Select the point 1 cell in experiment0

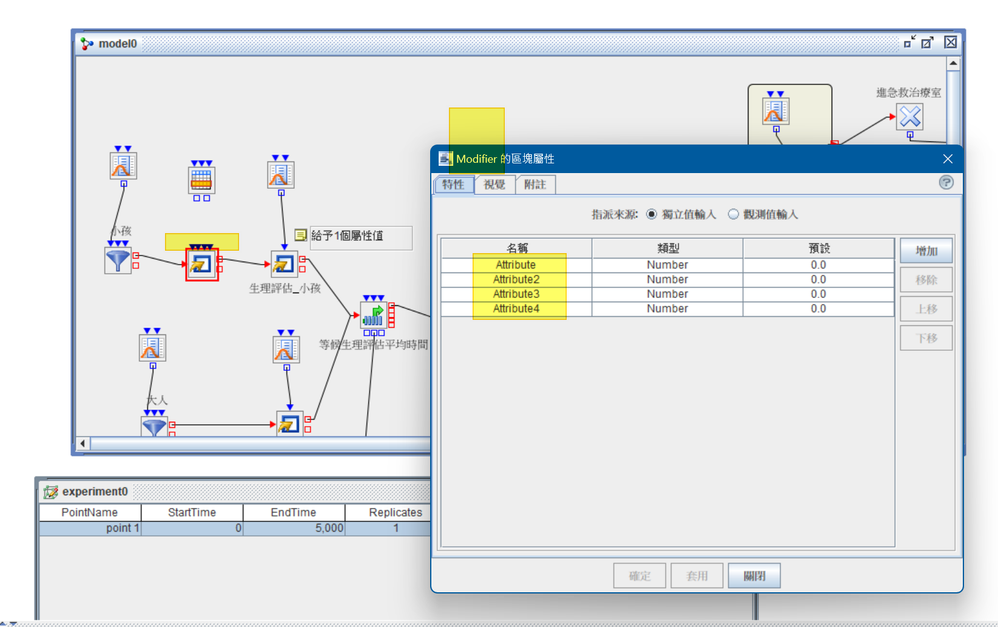click(90, 528)
